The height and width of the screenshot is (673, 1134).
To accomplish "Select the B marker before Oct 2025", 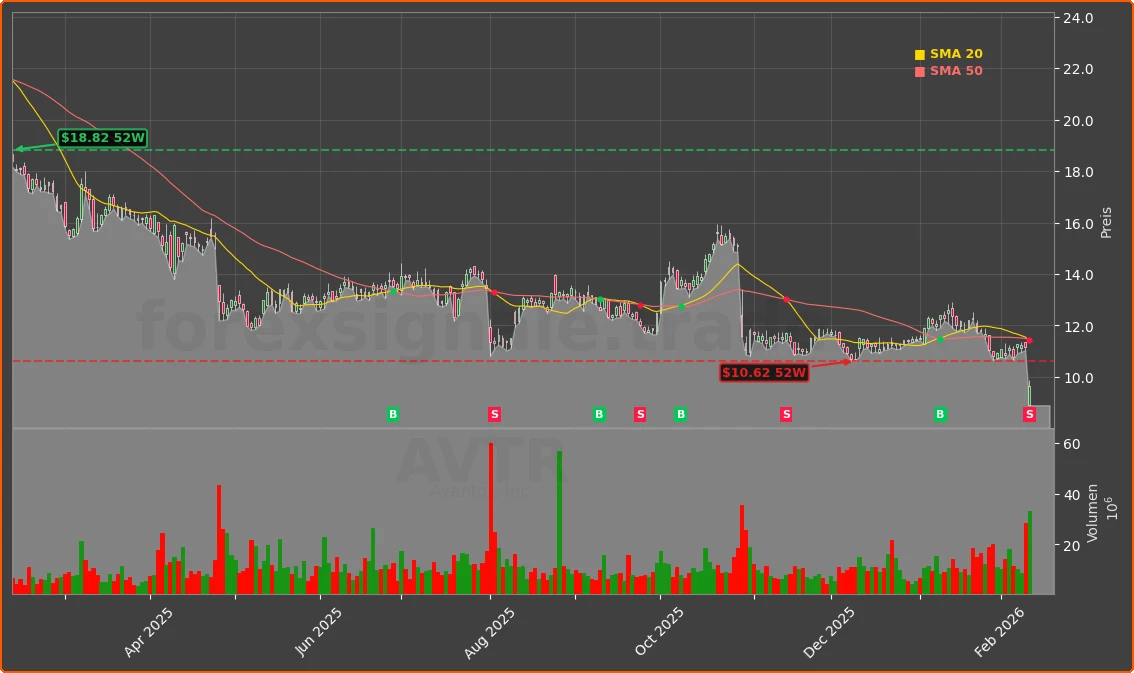I will click(598, 414).
